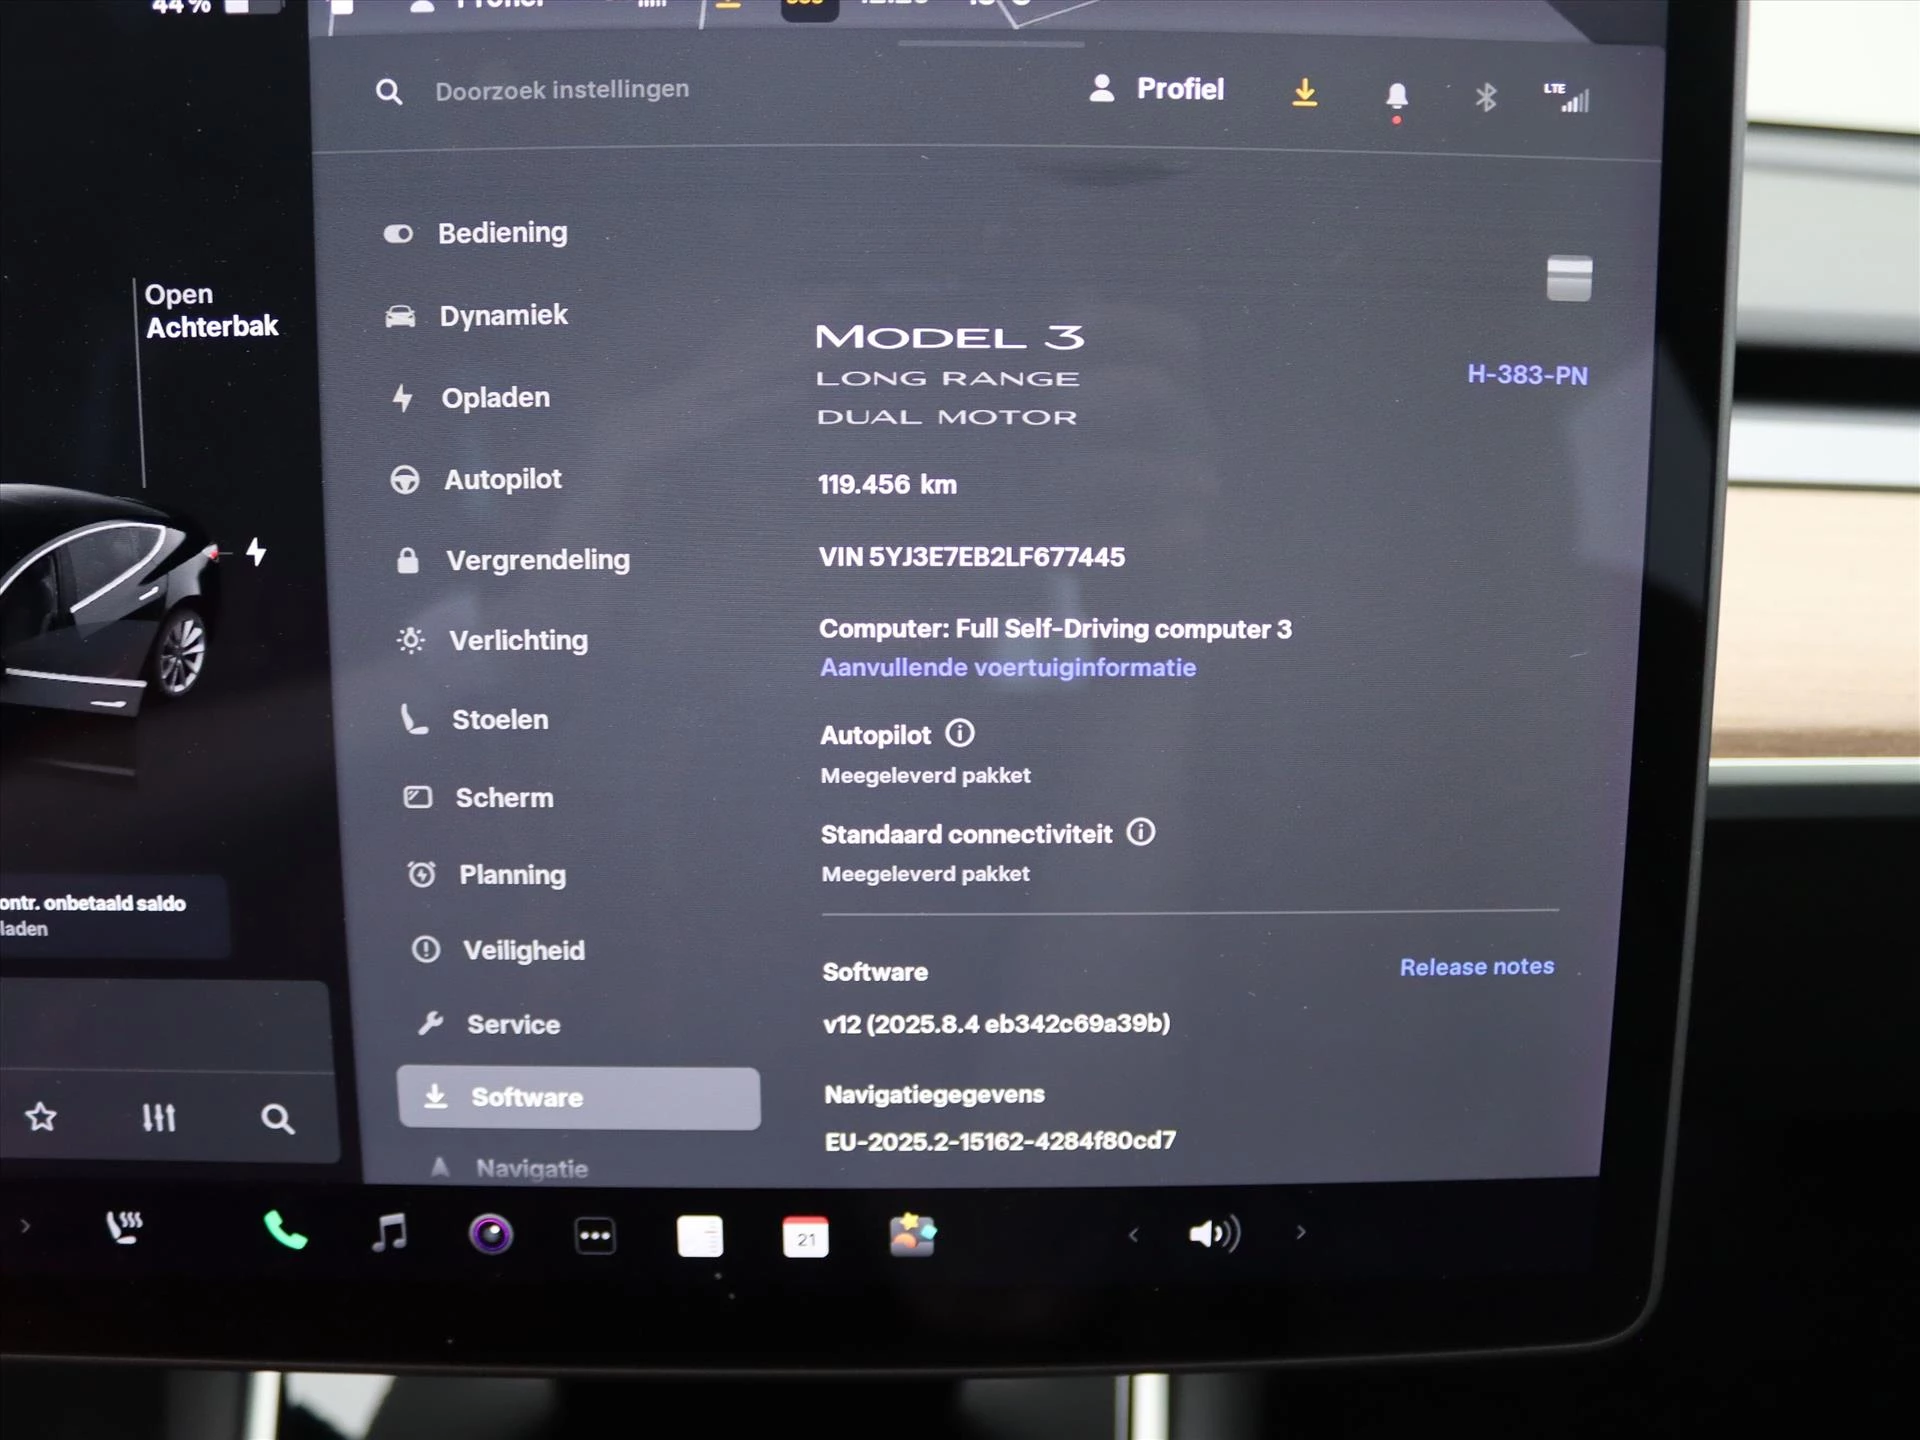1920x1440 pixels.
Task: Open Release notes link
Action: click(1477, 967)
